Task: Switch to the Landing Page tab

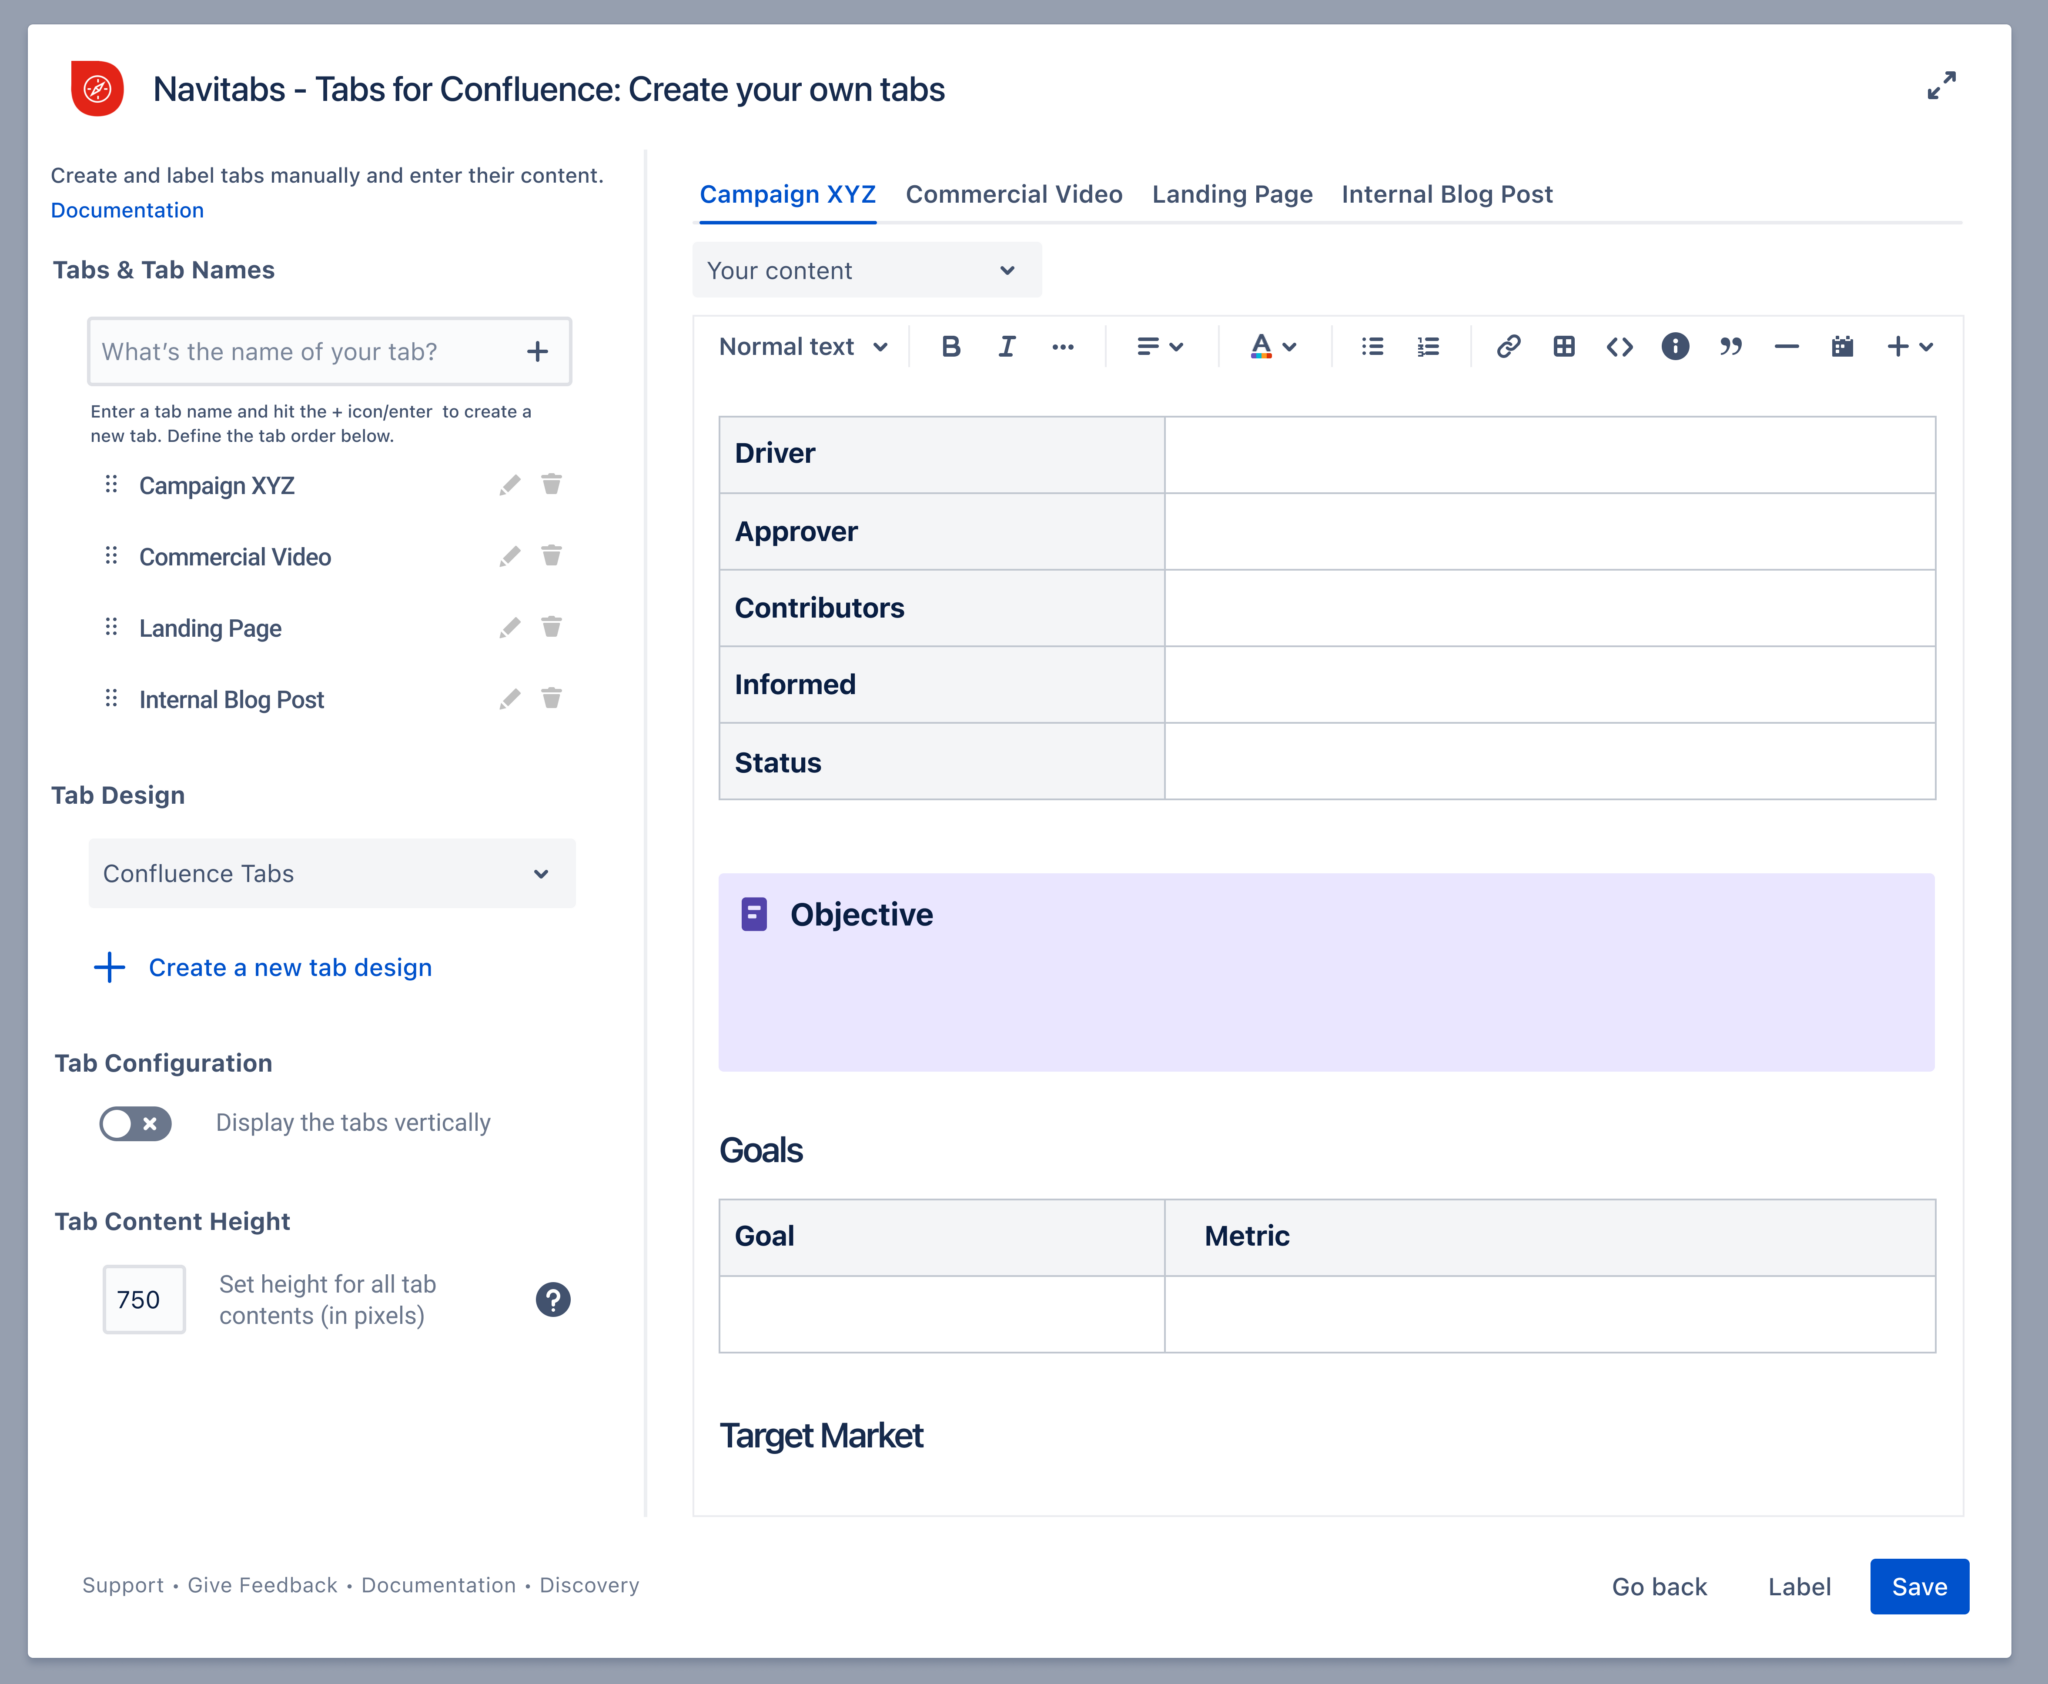Action: [1232, 194]
